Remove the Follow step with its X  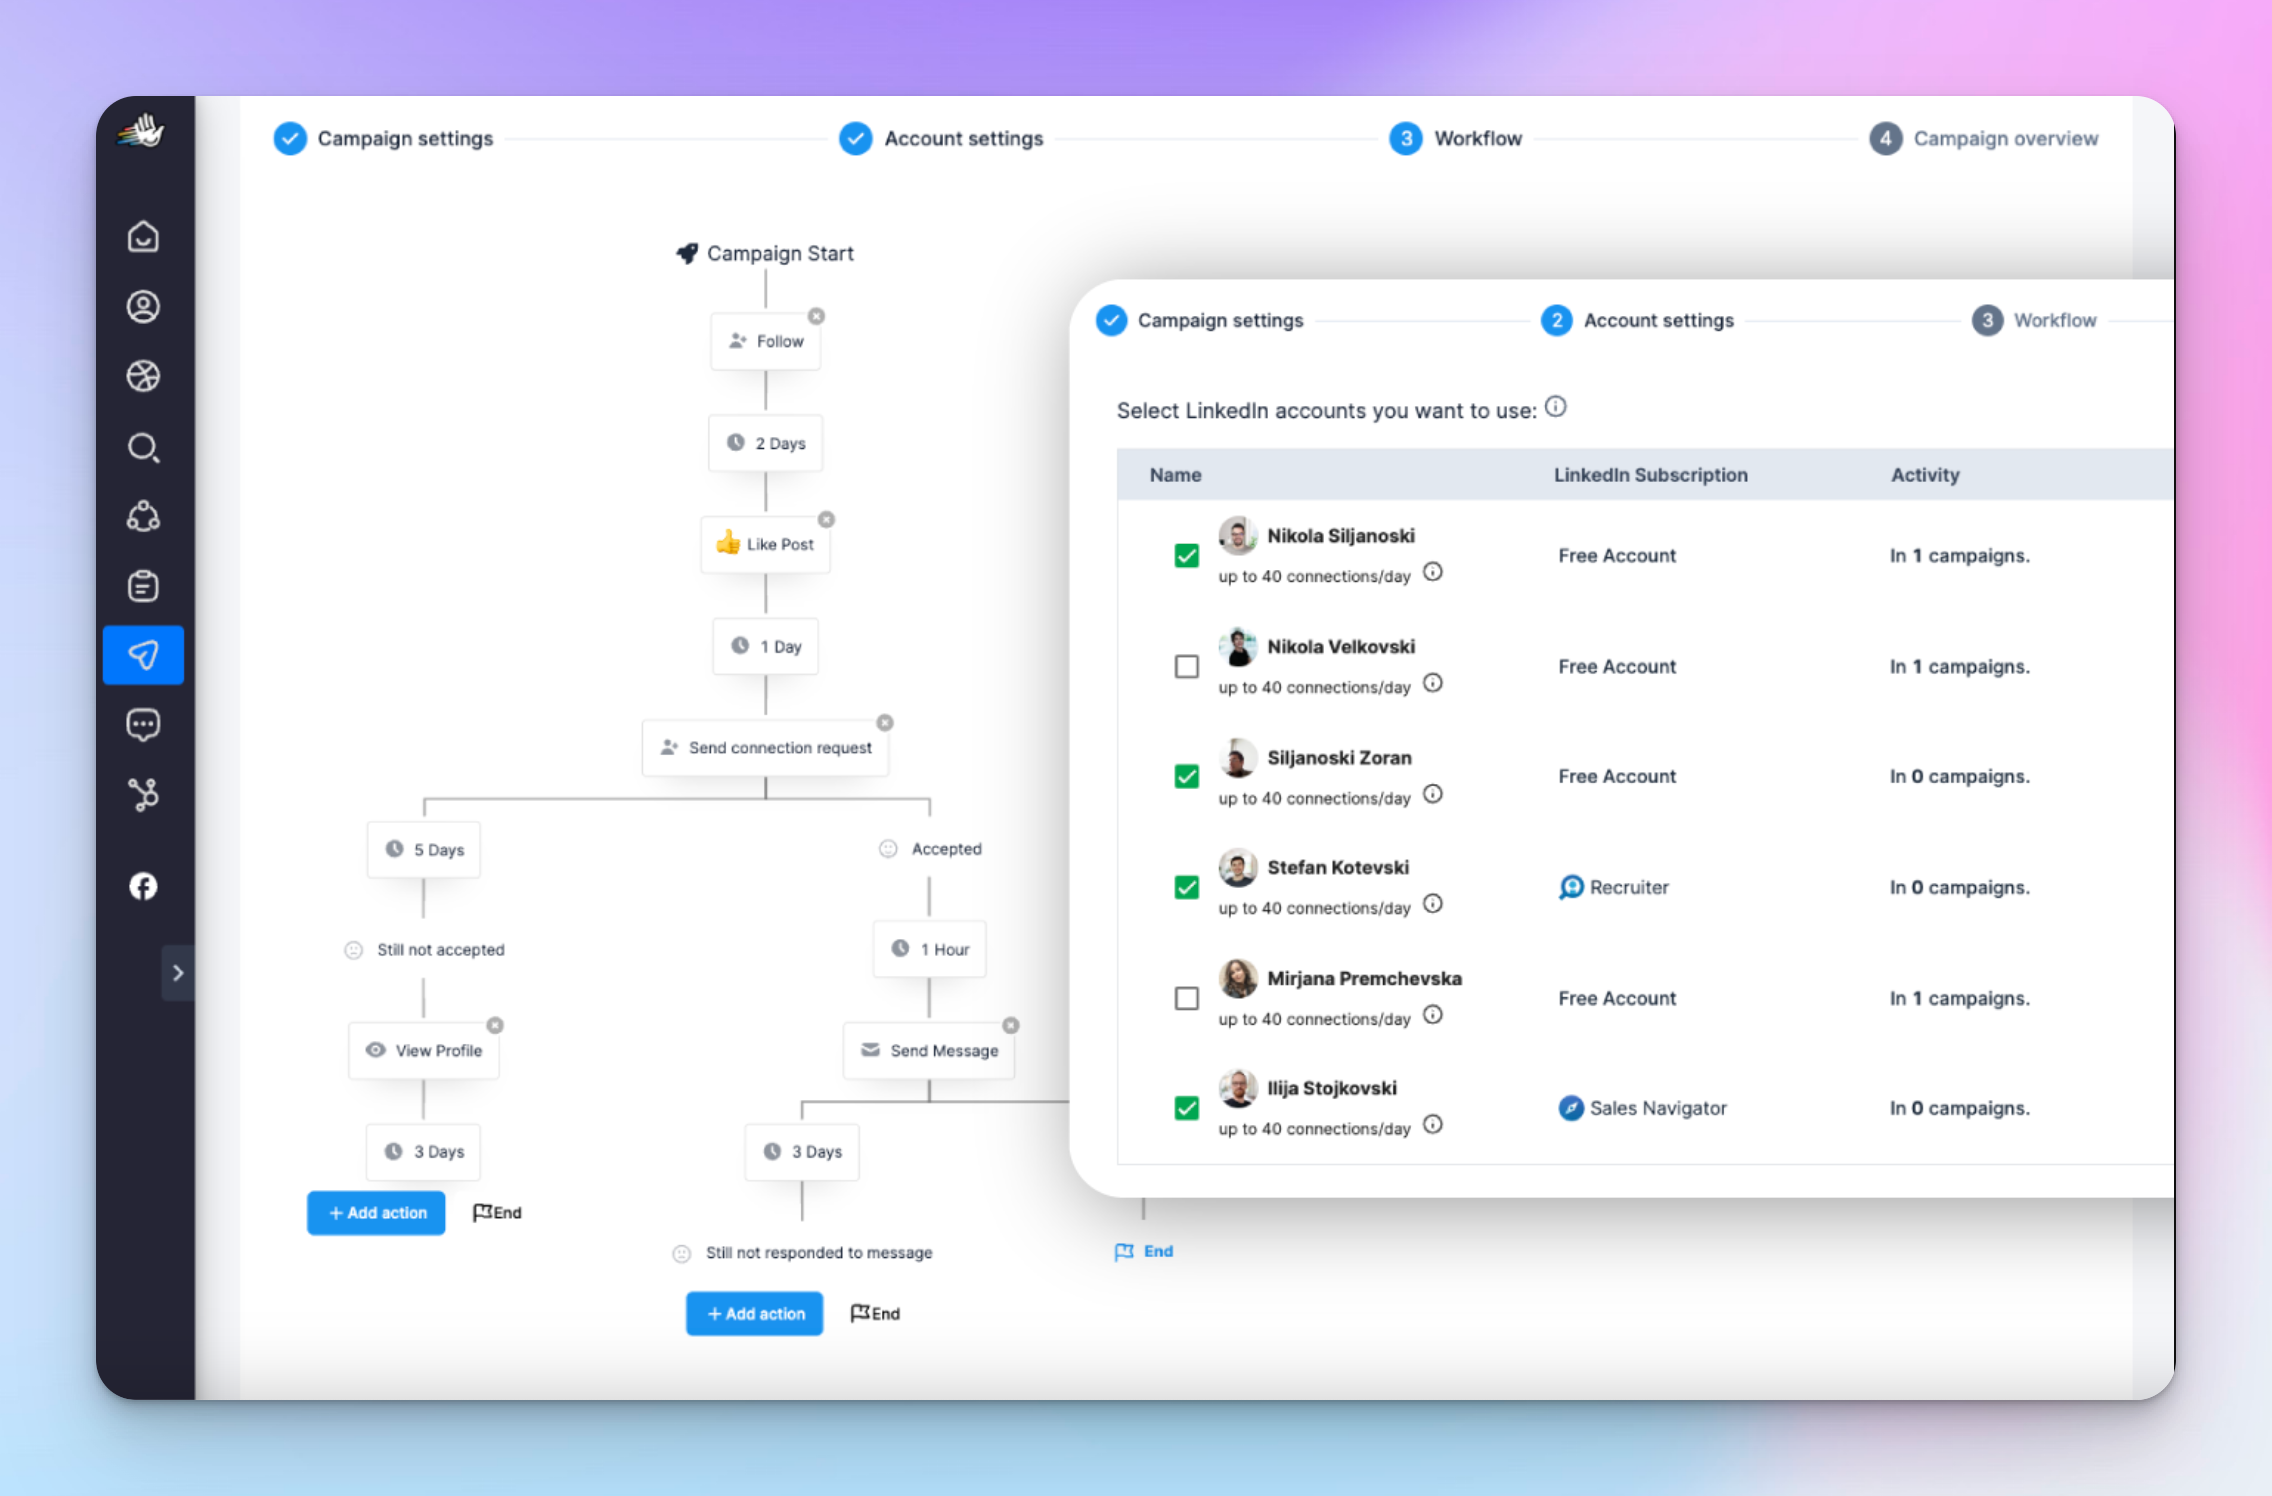pyautogui.click(x=817, y=316)
